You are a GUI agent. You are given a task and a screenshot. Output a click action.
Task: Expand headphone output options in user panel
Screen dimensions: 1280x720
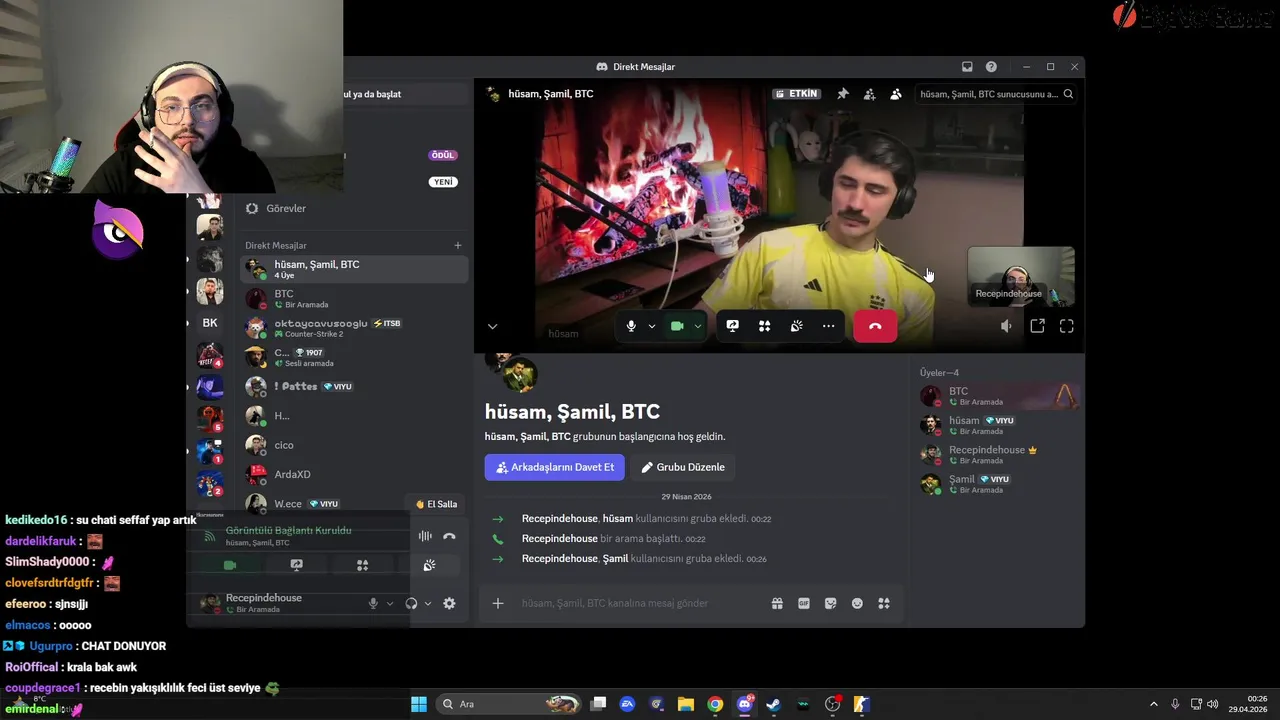click(x=428, y=603)
